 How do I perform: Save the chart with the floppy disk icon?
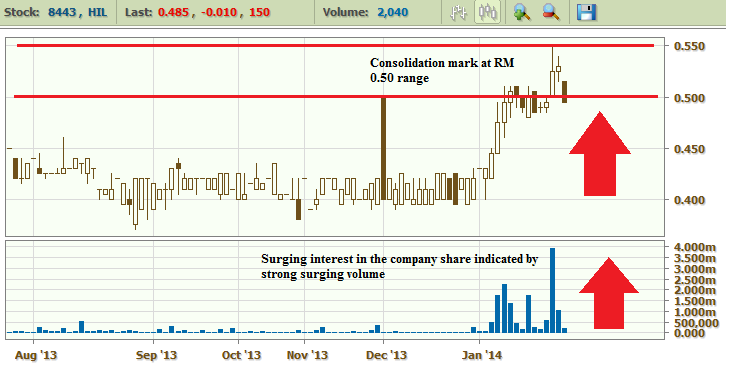[587, 12]
